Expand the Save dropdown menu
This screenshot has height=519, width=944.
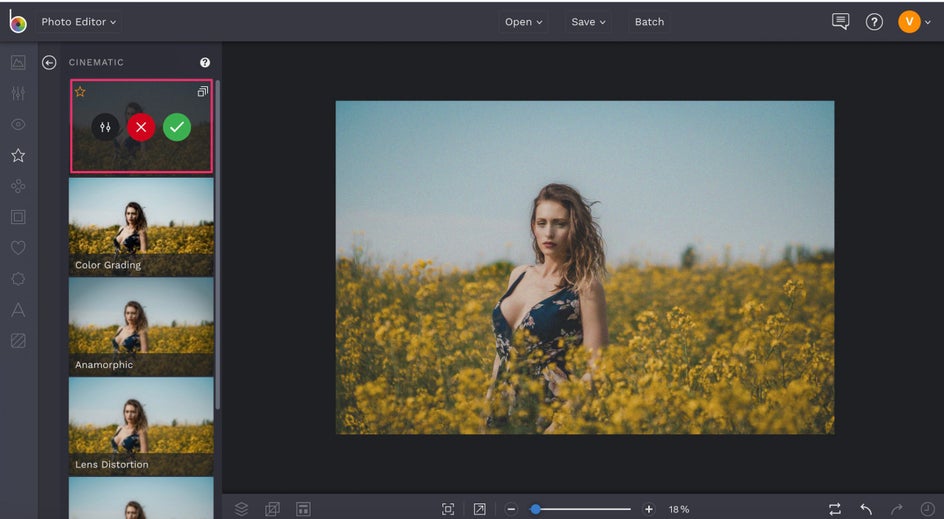pyautogui.click(x=589, y=22)
